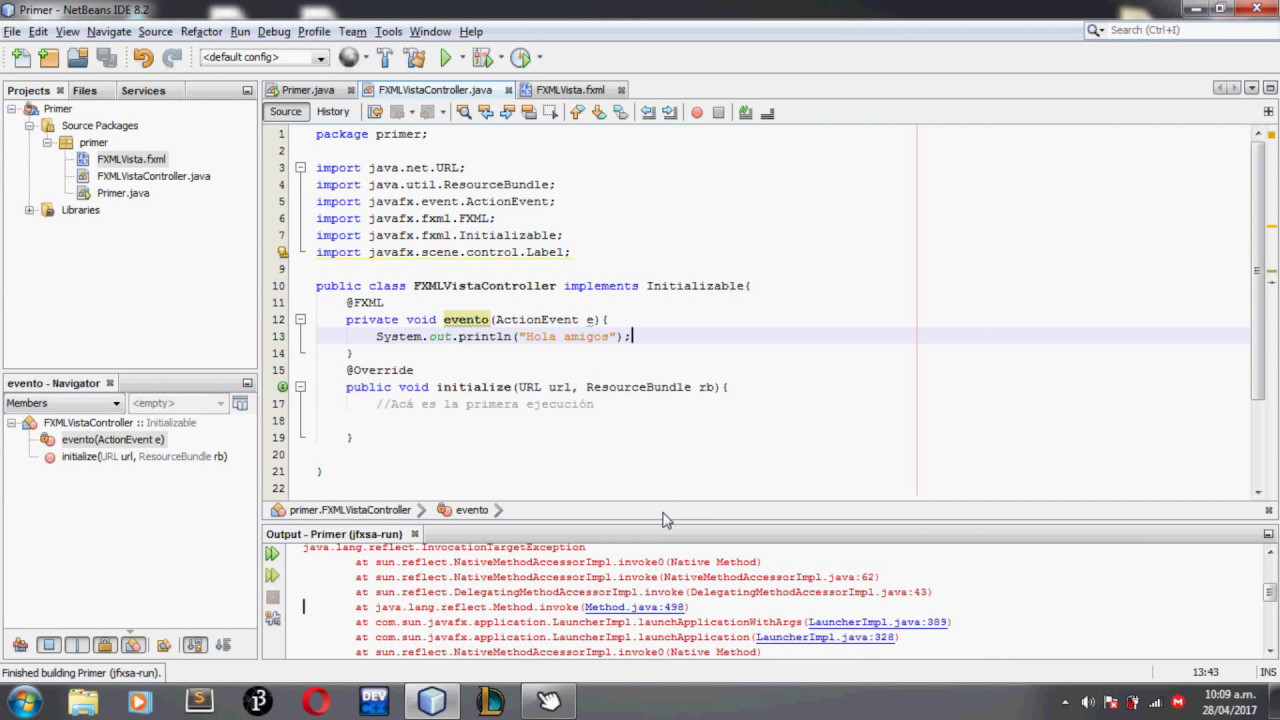Screen dimensions: 1280x720
Task: Click the Uncomment lines icon
Action: pyautogui.click(x=767, y=112)
